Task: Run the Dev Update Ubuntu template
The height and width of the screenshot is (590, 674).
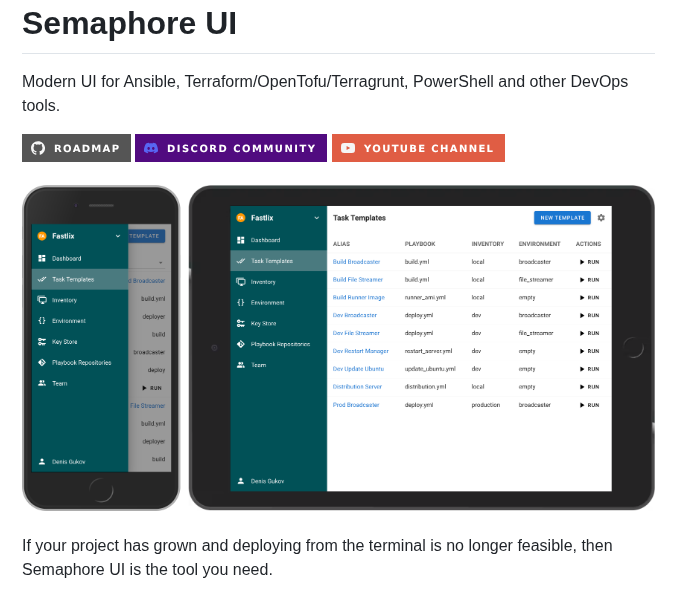Action: pyautogui.click(x=589, y=369)
